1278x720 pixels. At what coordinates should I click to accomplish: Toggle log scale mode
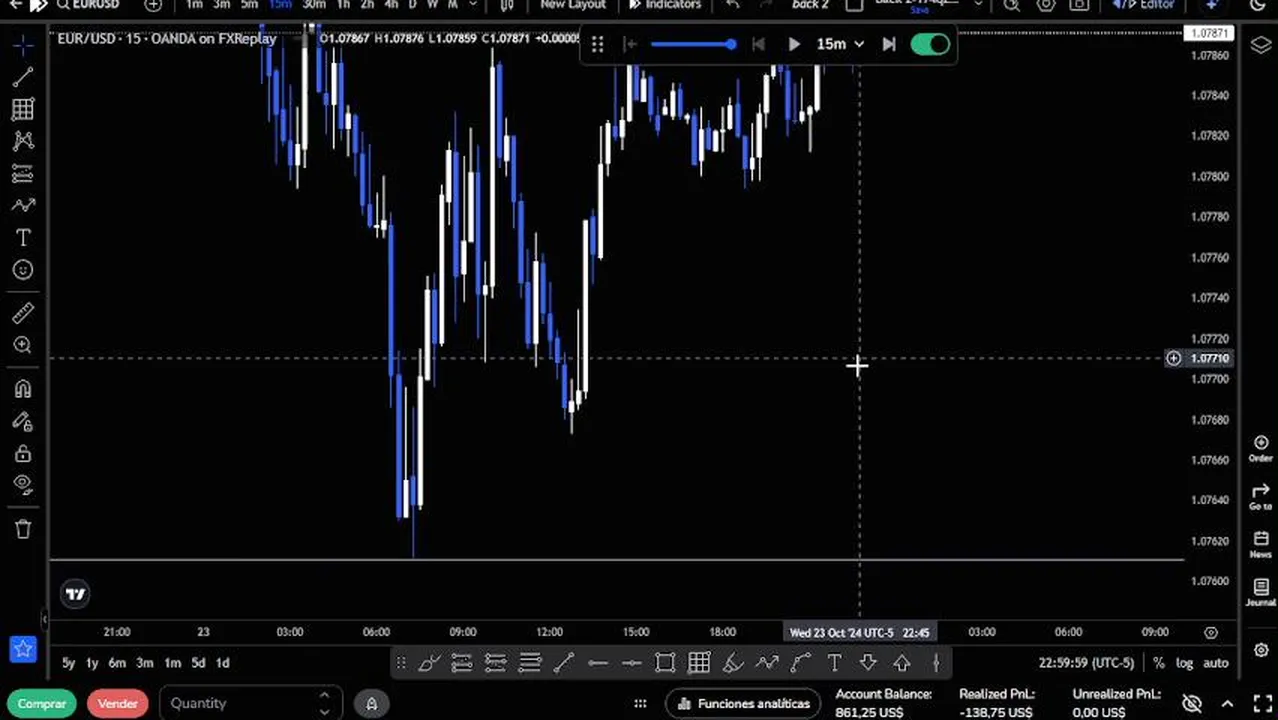[x=1184, y=663]
